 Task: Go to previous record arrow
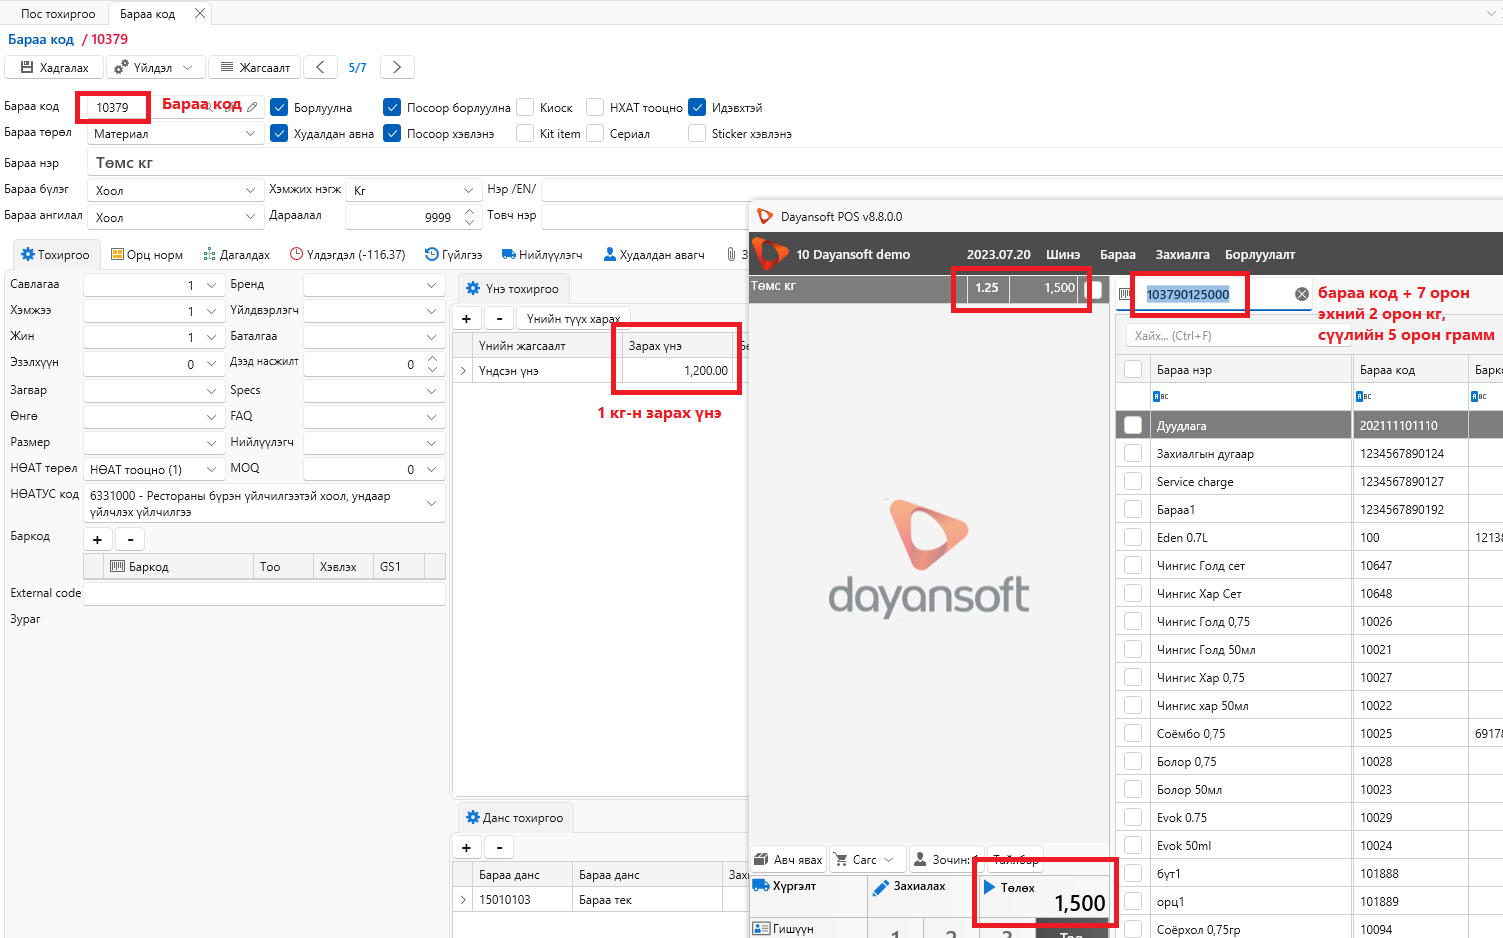tap(320, 67)
